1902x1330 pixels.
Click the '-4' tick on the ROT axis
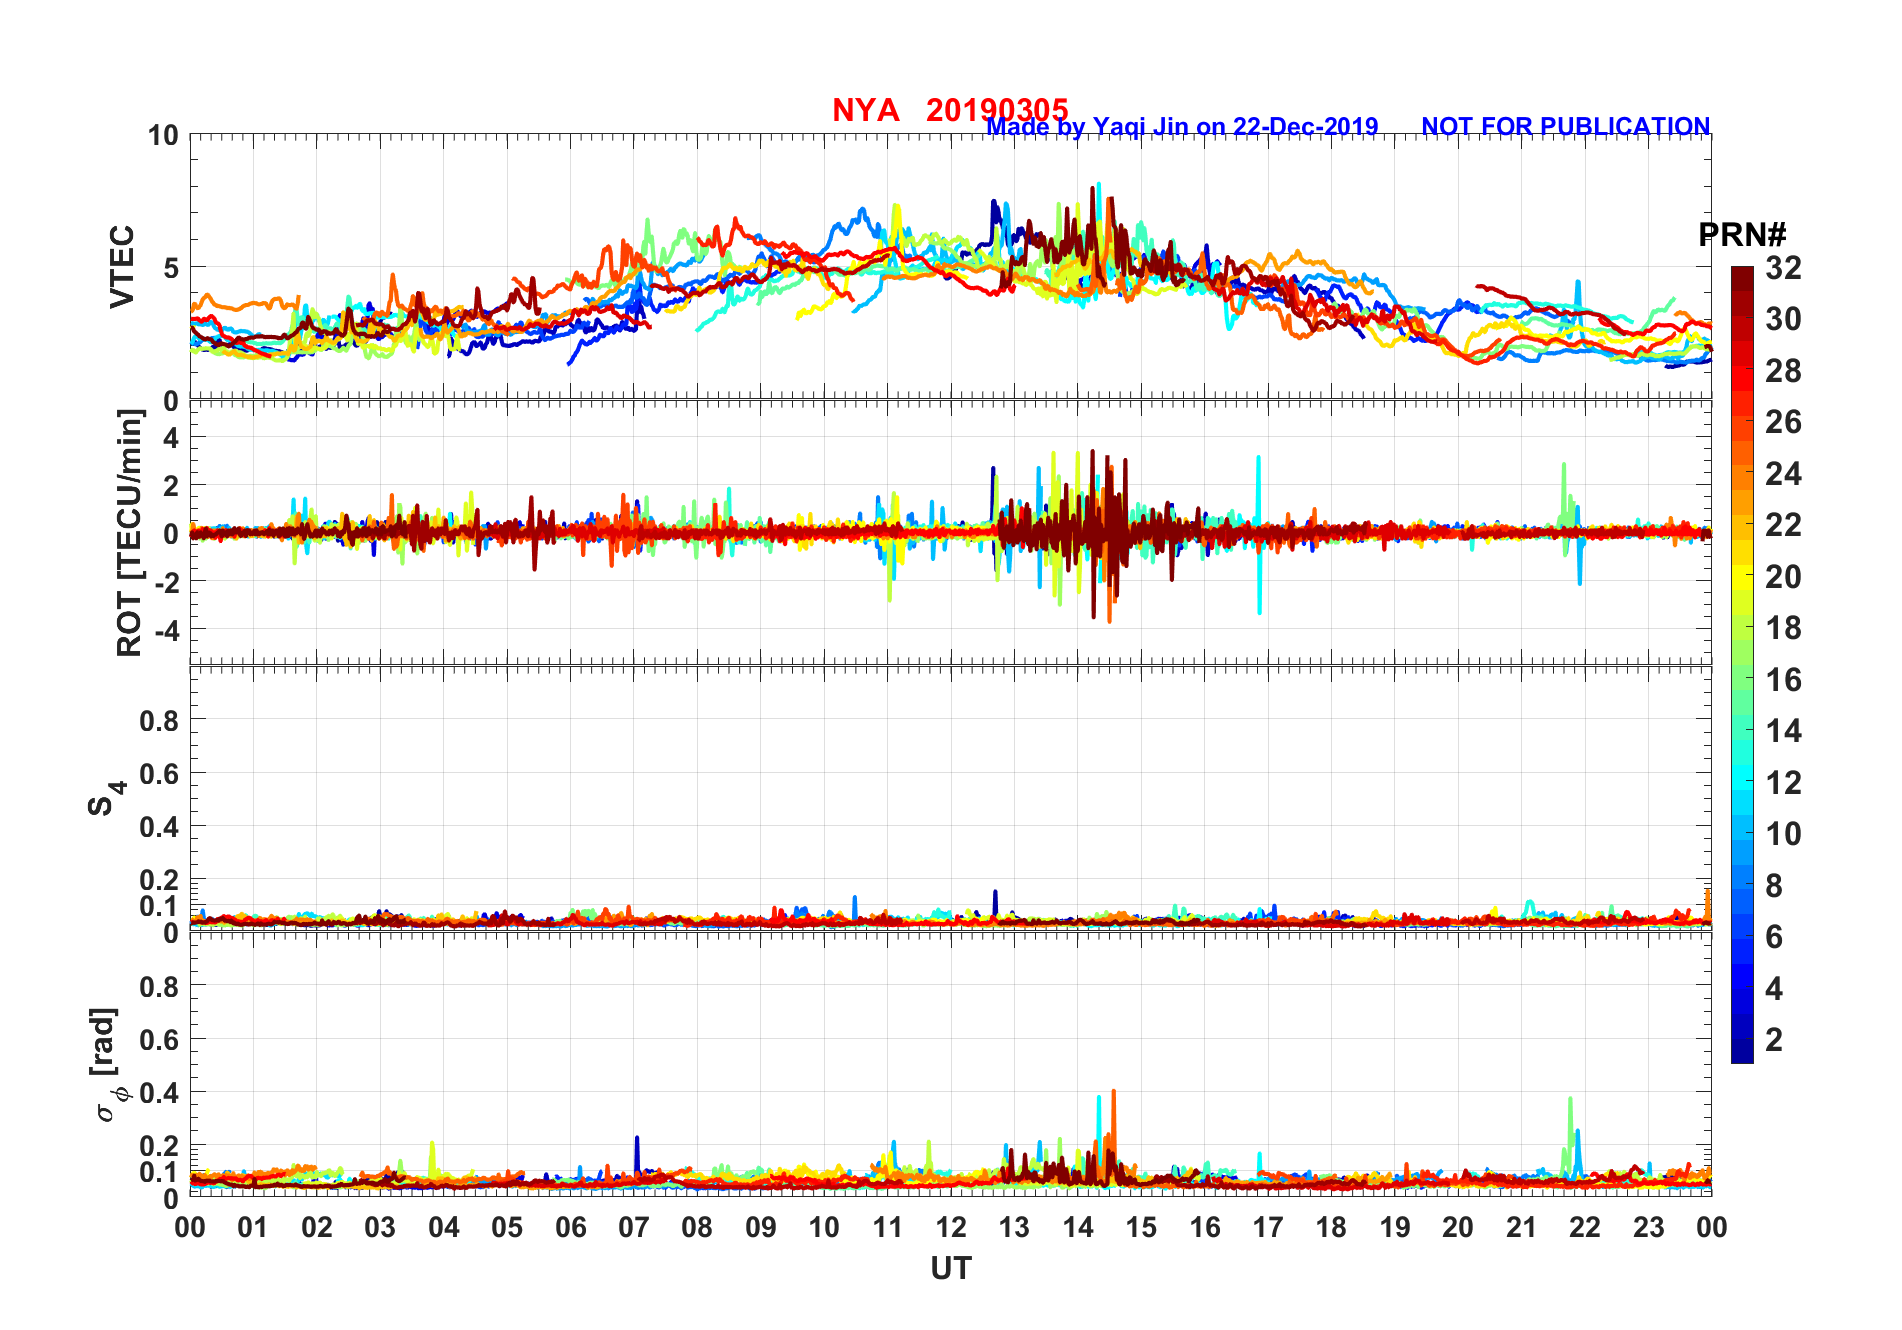pyautogui.click(x=165, y=630)
